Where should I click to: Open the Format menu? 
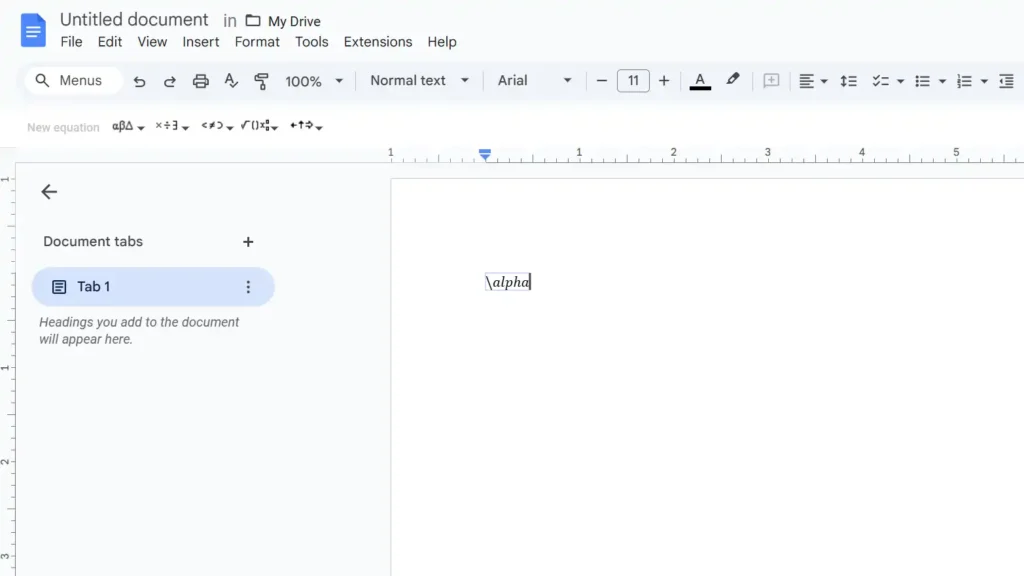(x=257, y=42)
